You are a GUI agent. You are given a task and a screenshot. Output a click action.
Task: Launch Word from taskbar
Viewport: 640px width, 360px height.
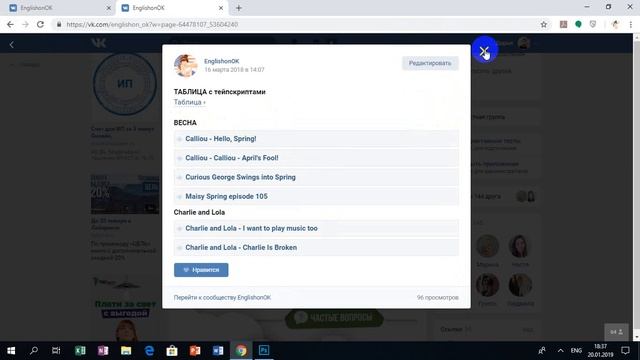tap(218, 351)
